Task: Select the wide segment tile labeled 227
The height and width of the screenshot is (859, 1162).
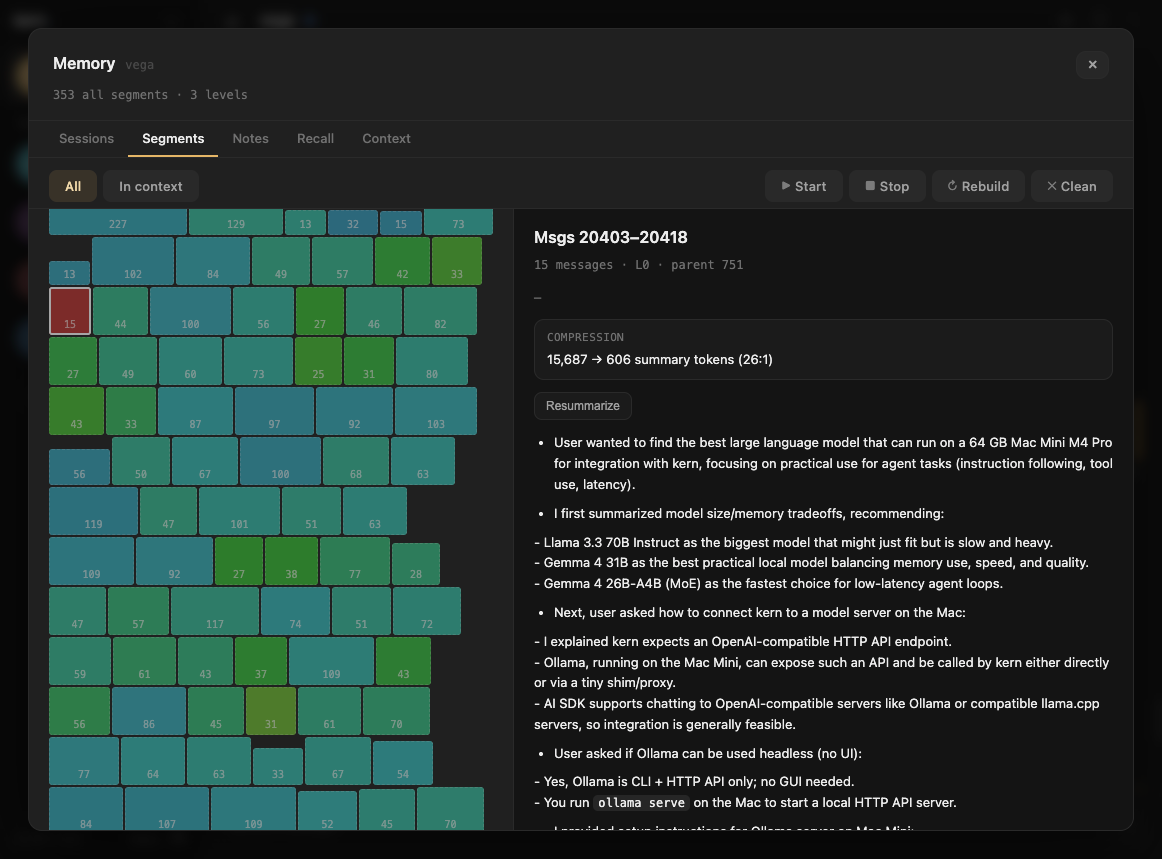Action: (118, 222)
